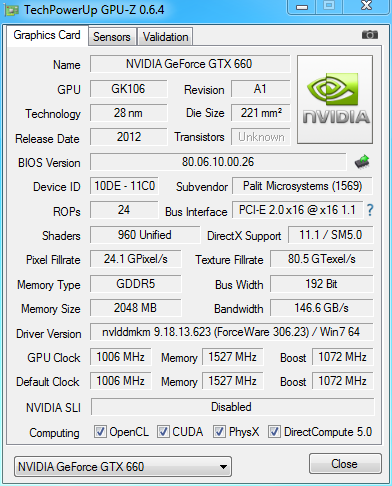Minimize the GPU-Z window

click(302, 7)
